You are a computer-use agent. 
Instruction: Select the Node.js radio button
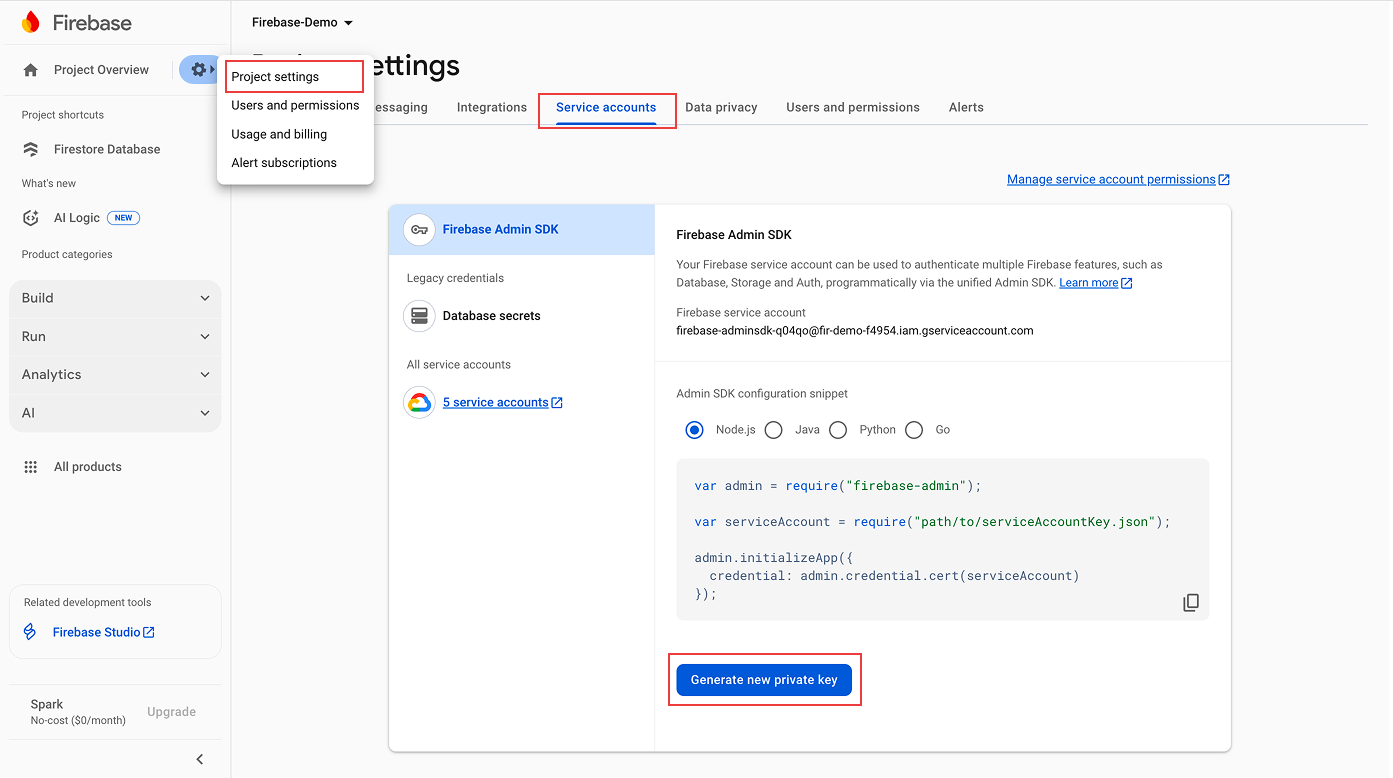tap(695, 430)
